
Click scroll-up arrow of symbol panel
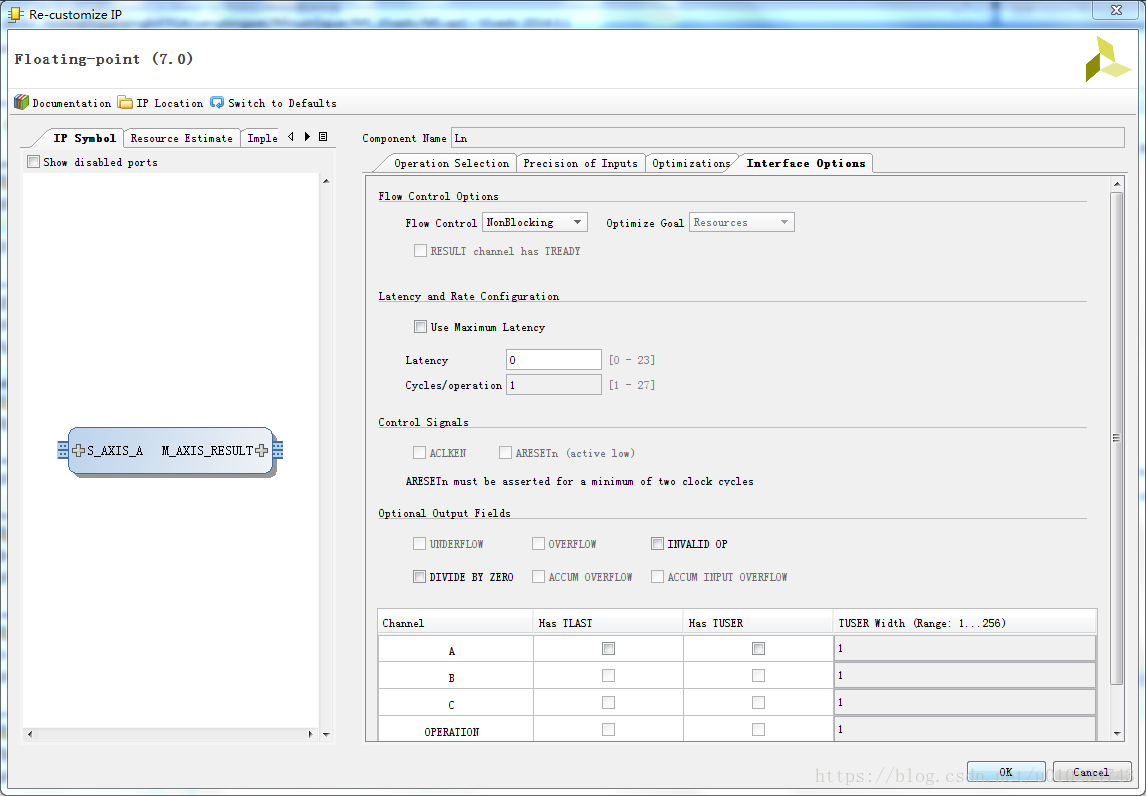[326, 181]
